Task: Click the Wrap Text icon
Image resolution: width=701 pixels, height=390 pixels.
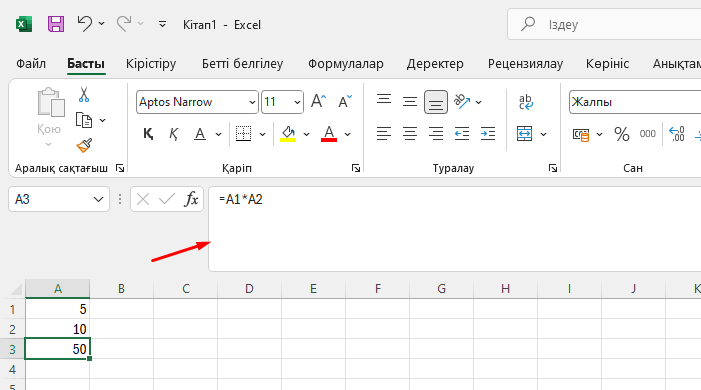Action: [x=526, y=102]
